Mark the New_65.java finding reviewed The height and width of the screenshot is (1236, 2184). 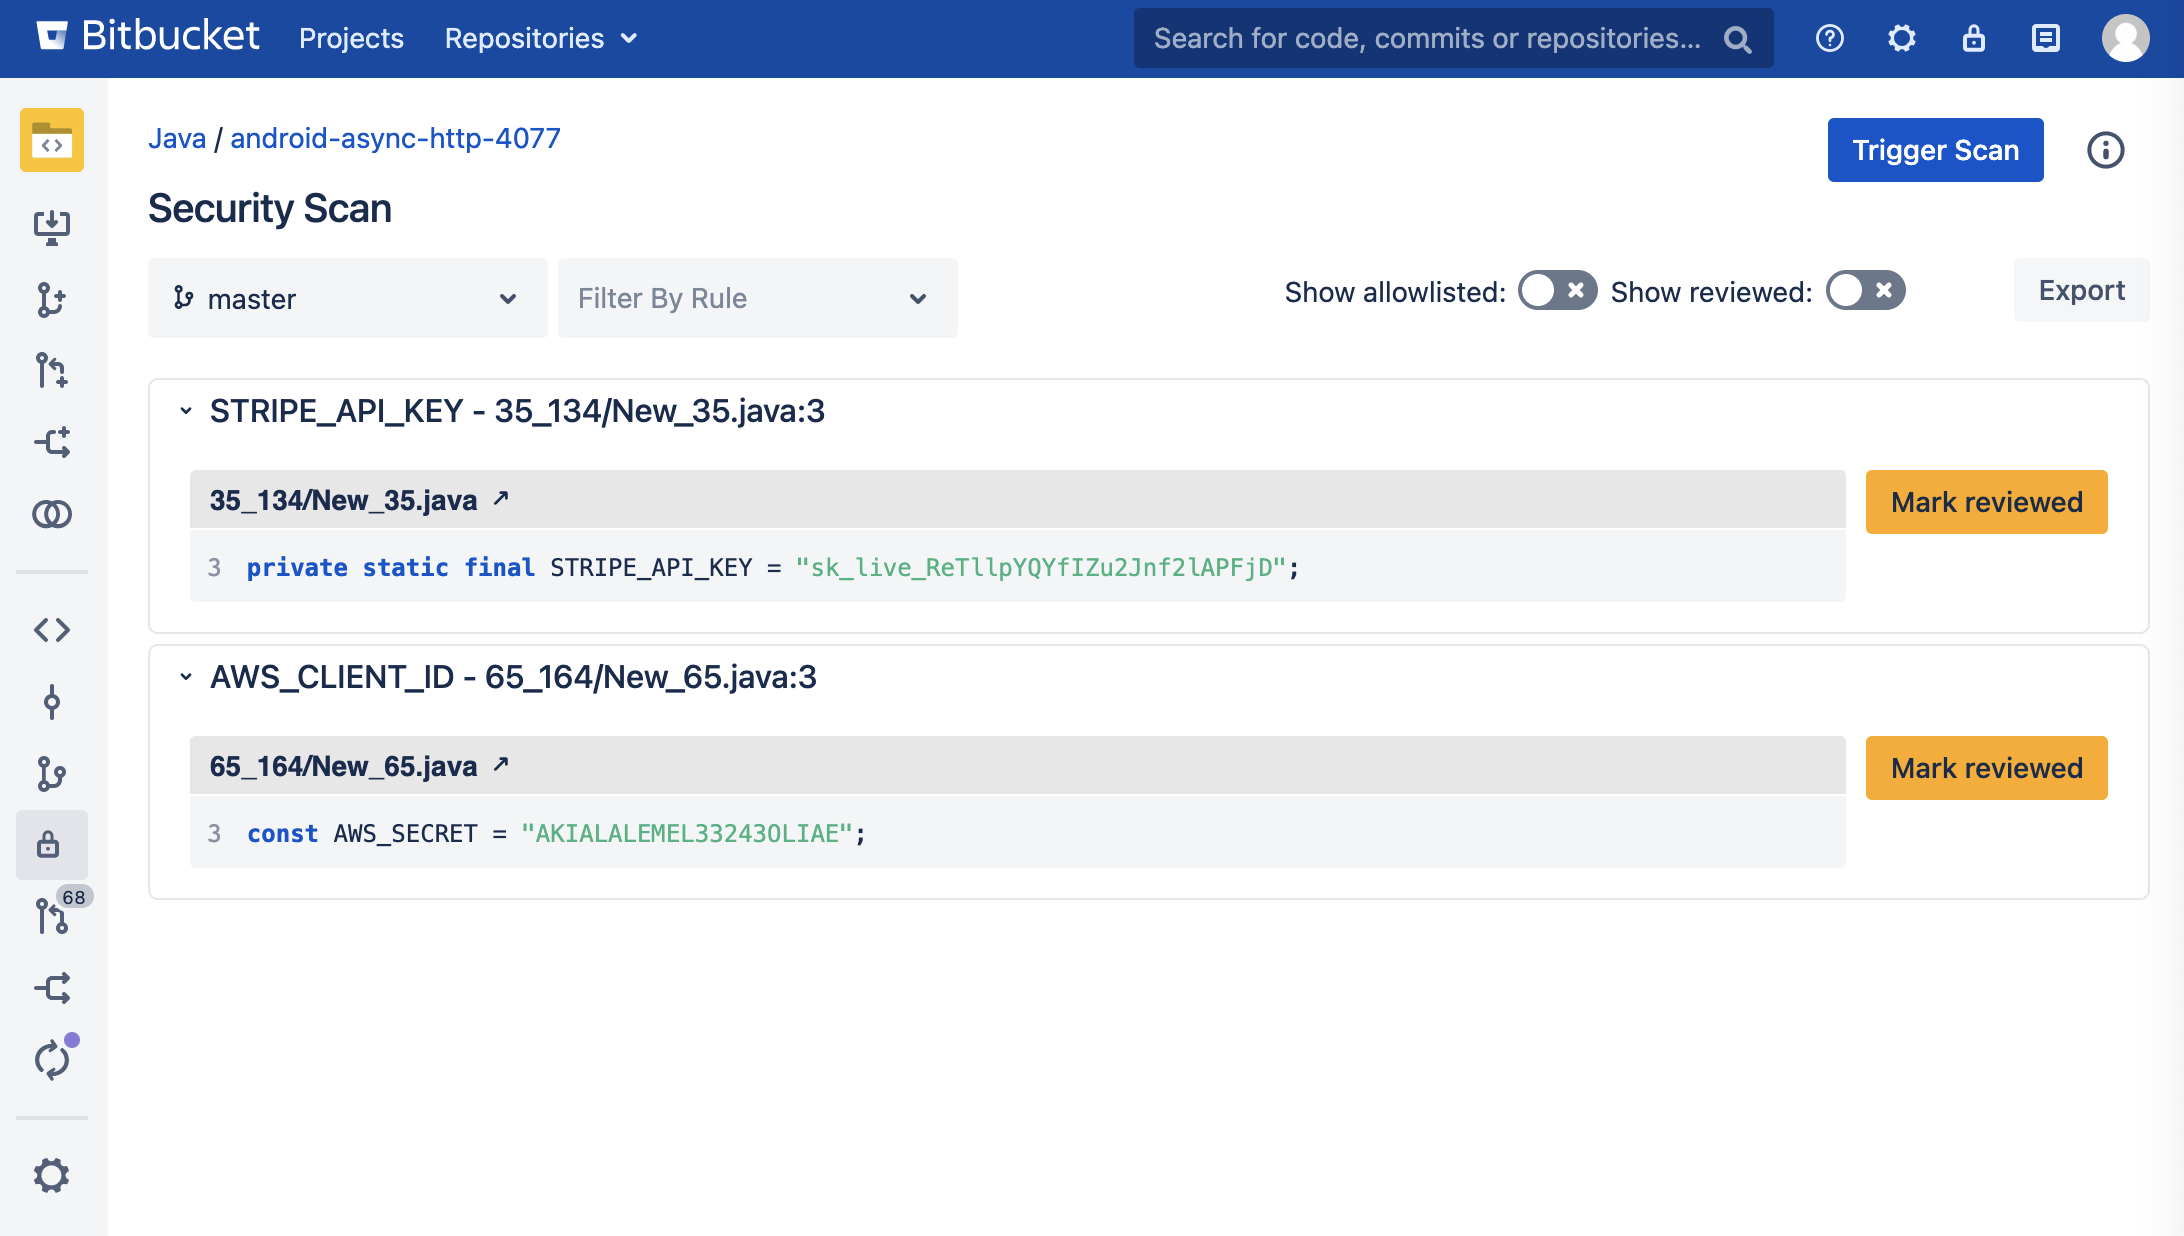[x=1986, y=768]
